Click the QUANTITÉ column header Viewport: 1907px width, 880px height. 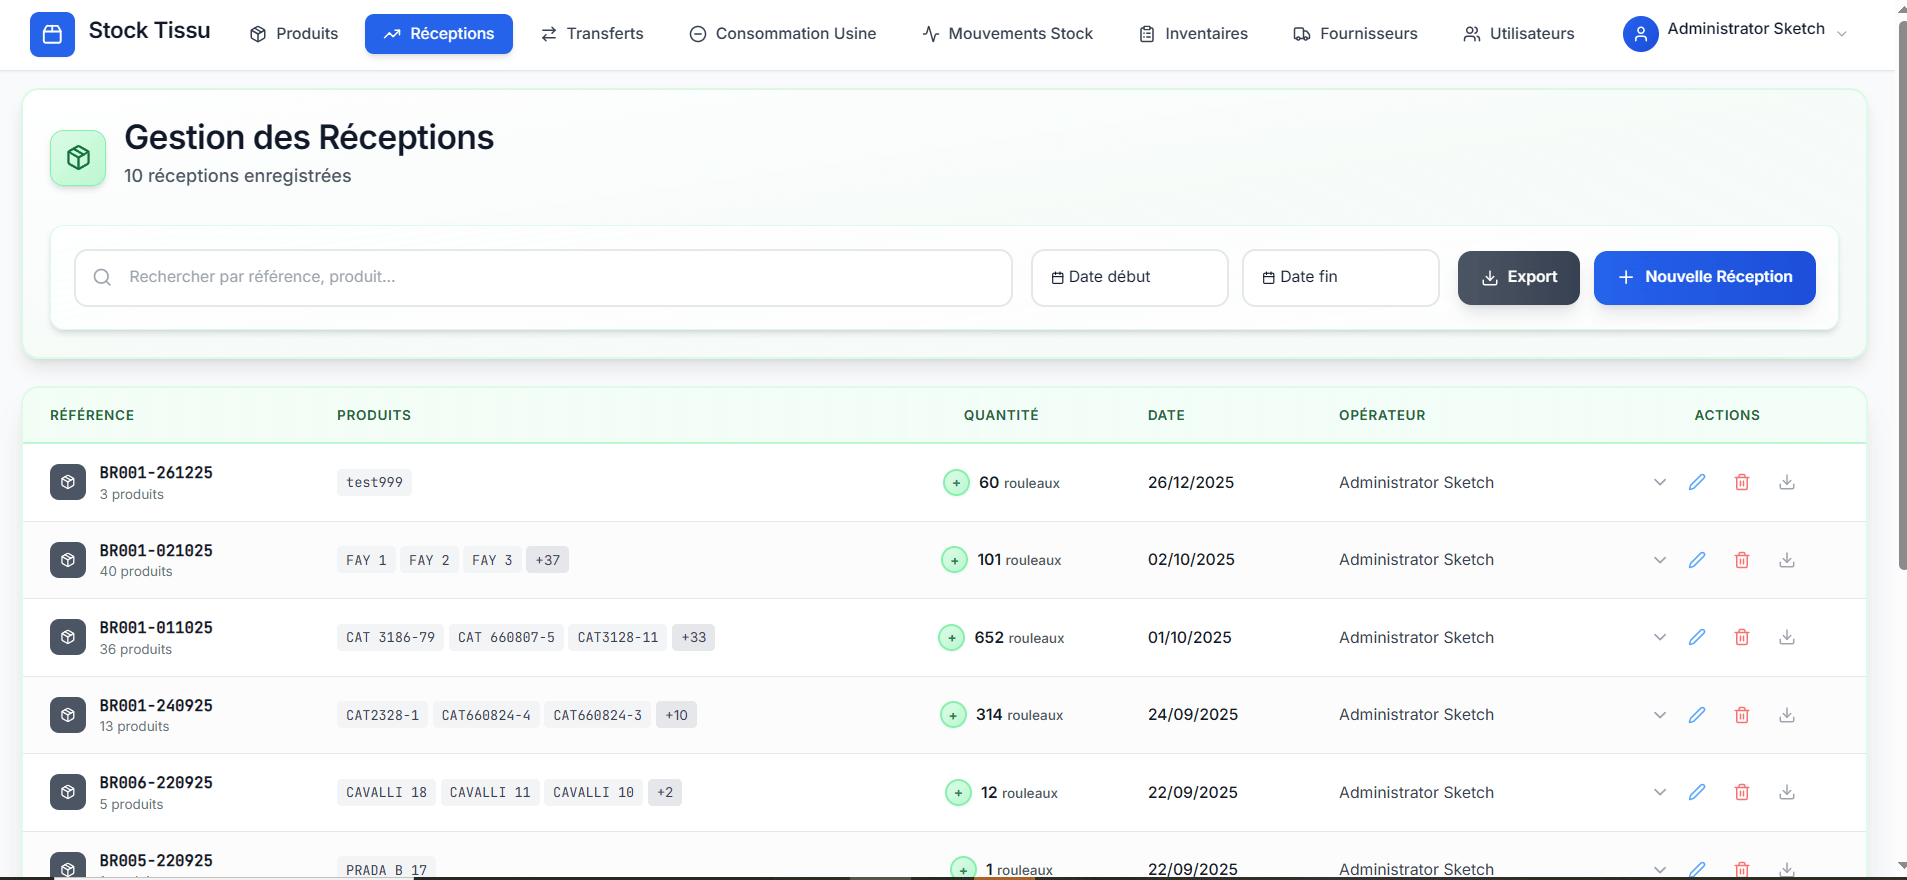pos(1001,415)
